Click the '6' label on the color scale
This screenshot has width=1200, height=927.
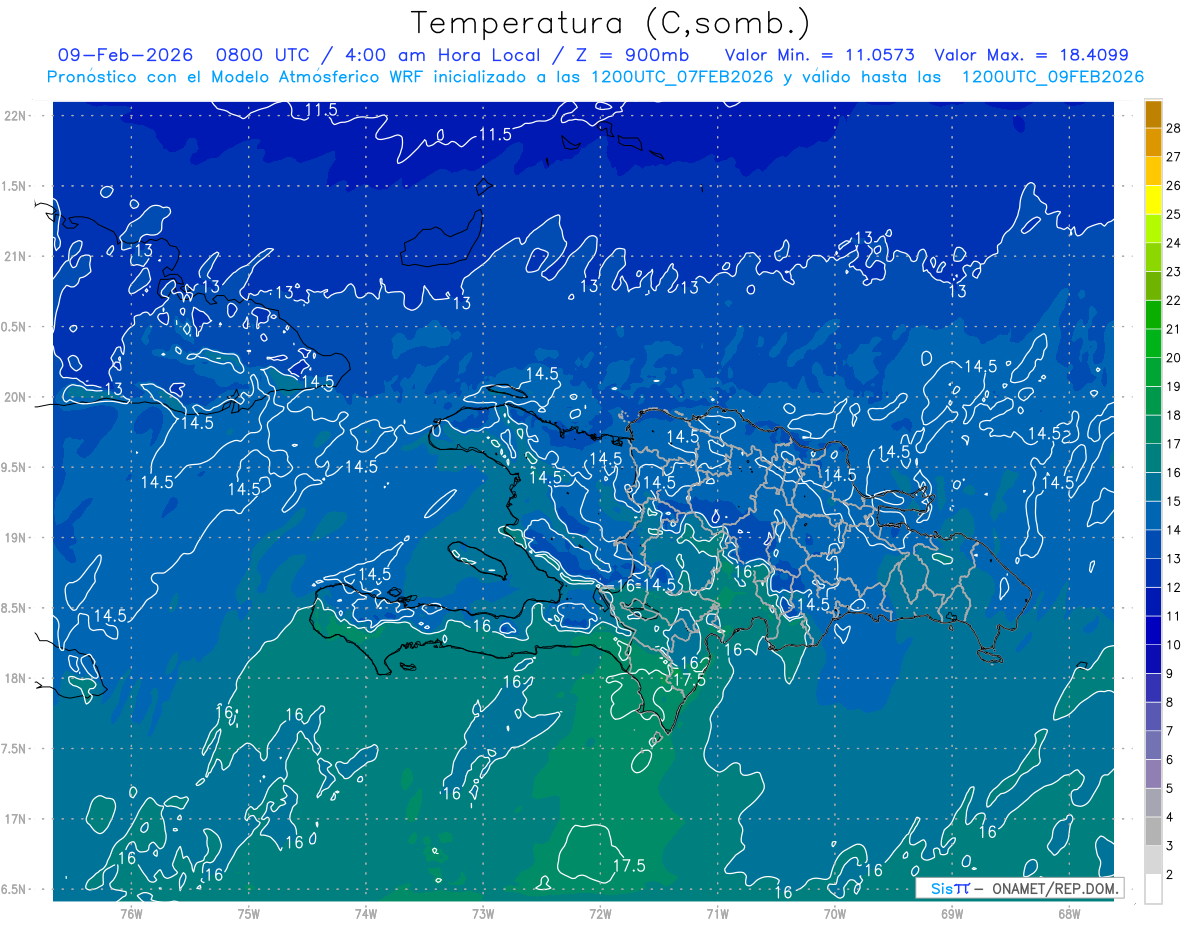(1169, 760)
